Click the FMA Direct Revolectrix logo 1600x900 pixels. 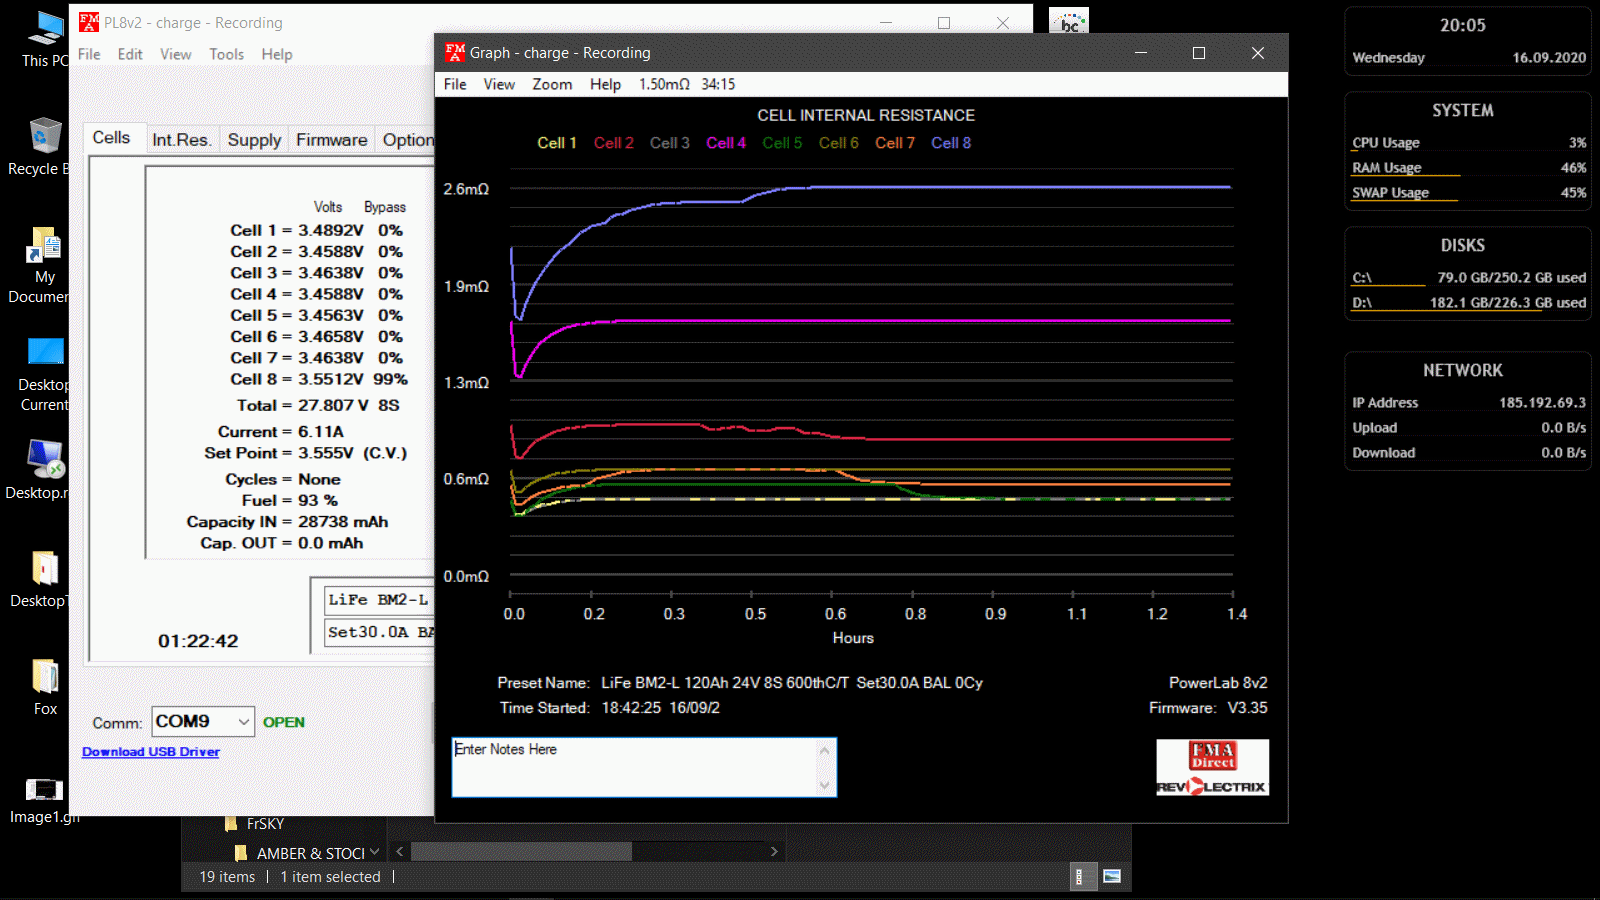(x=1212, y=768)
